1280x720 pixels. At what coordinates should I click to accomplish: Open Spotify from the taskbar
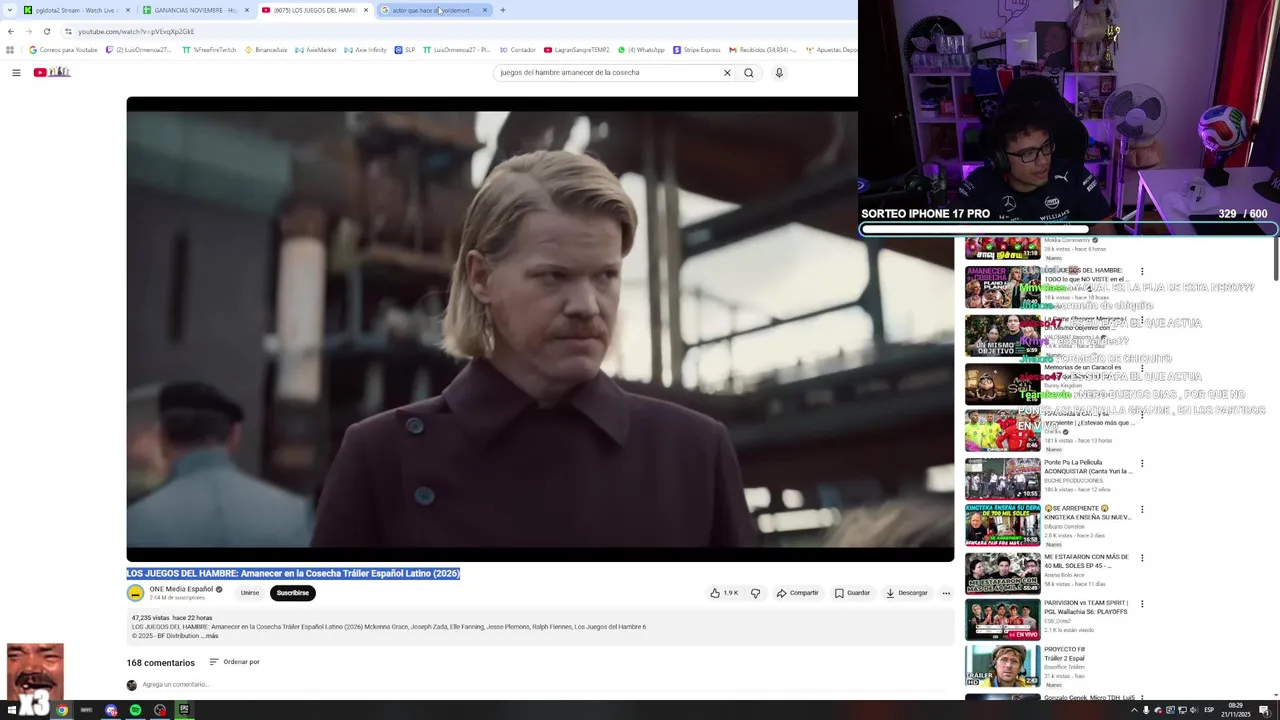pyautogui.click(x=135, y=710)
